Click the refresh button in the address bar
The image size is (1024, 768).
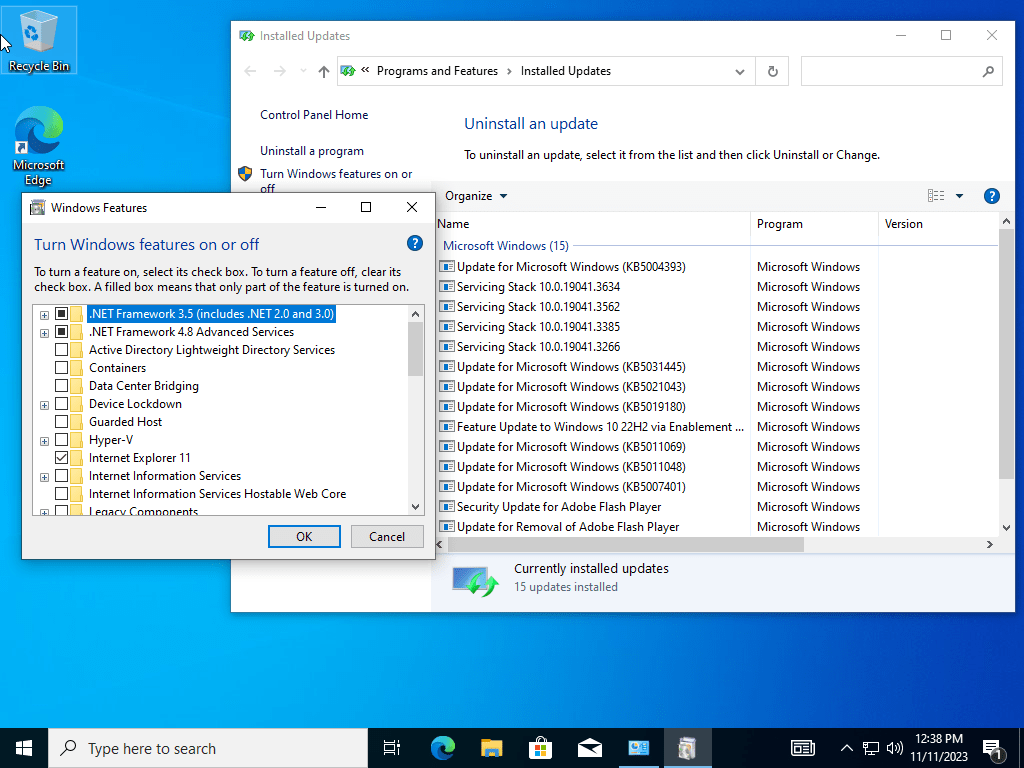[773, 71]
